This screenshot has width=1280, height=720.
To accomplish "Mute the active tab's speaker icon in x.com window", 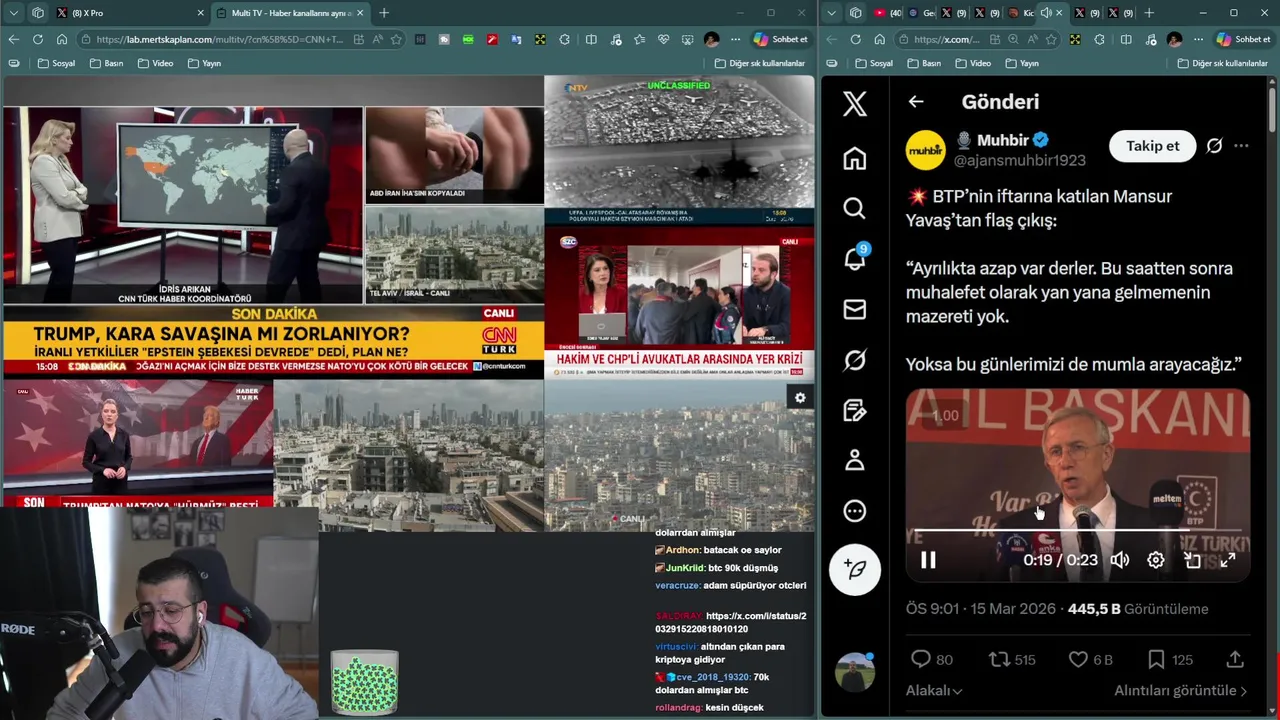I will coord(1045,13).
